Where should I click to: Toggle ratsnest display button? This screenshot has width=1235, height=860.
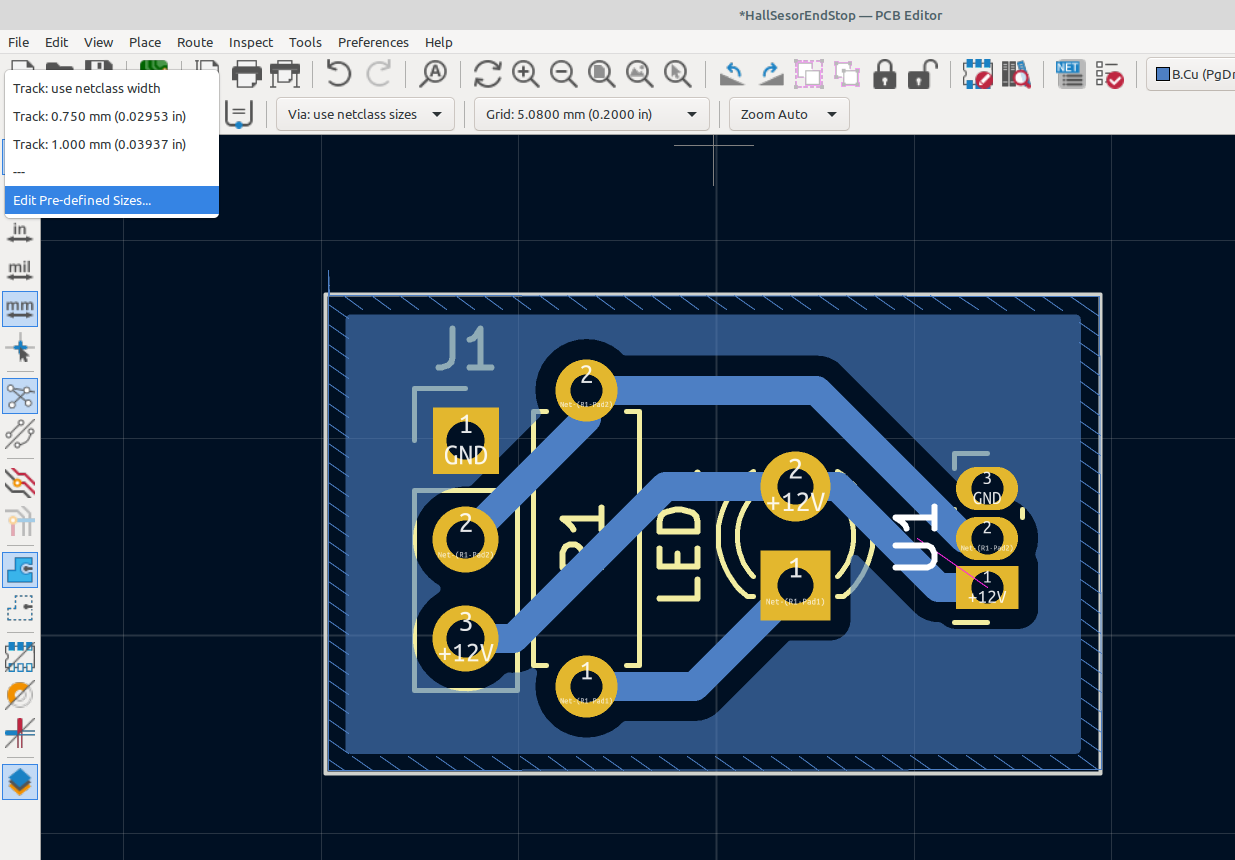[x=20, y=396]
